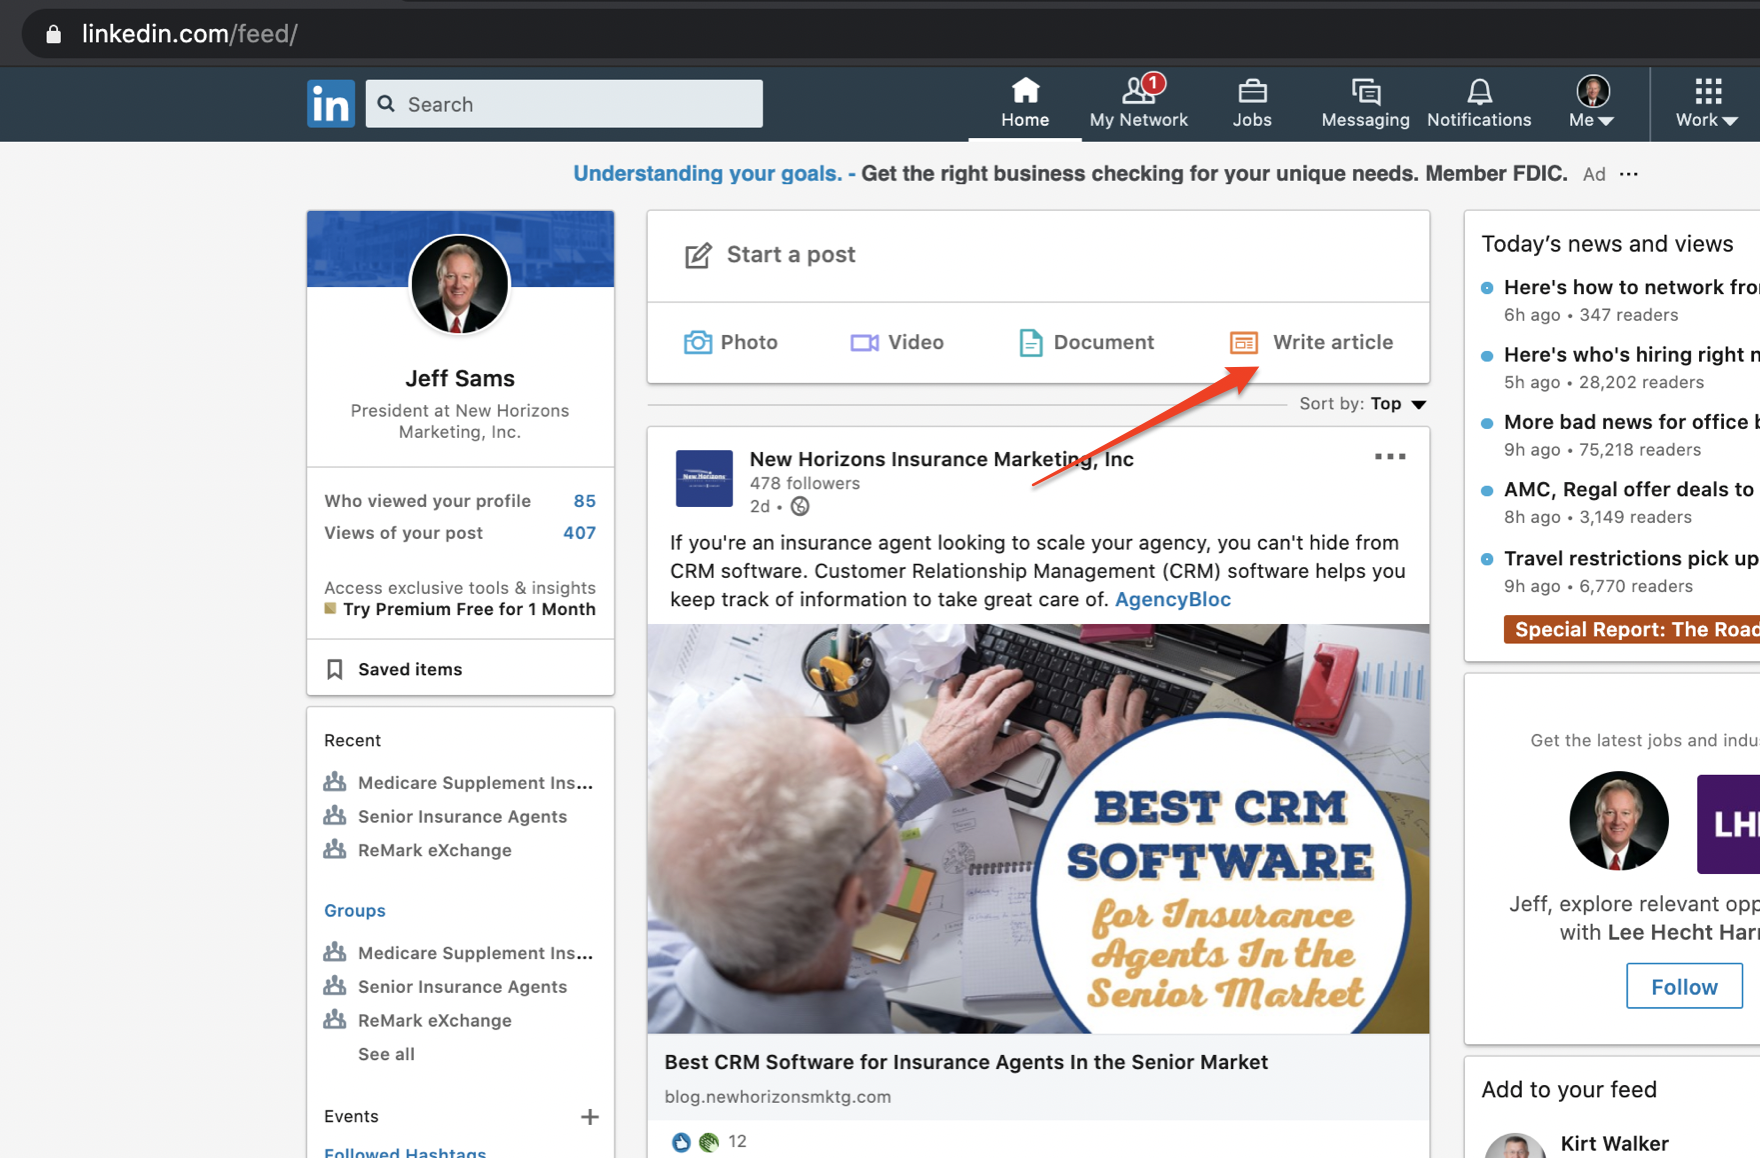This screenshot has width=1760, height=1158.
Task: Open AMC, Regal offer deals news item
Action: pos(1630,489)
